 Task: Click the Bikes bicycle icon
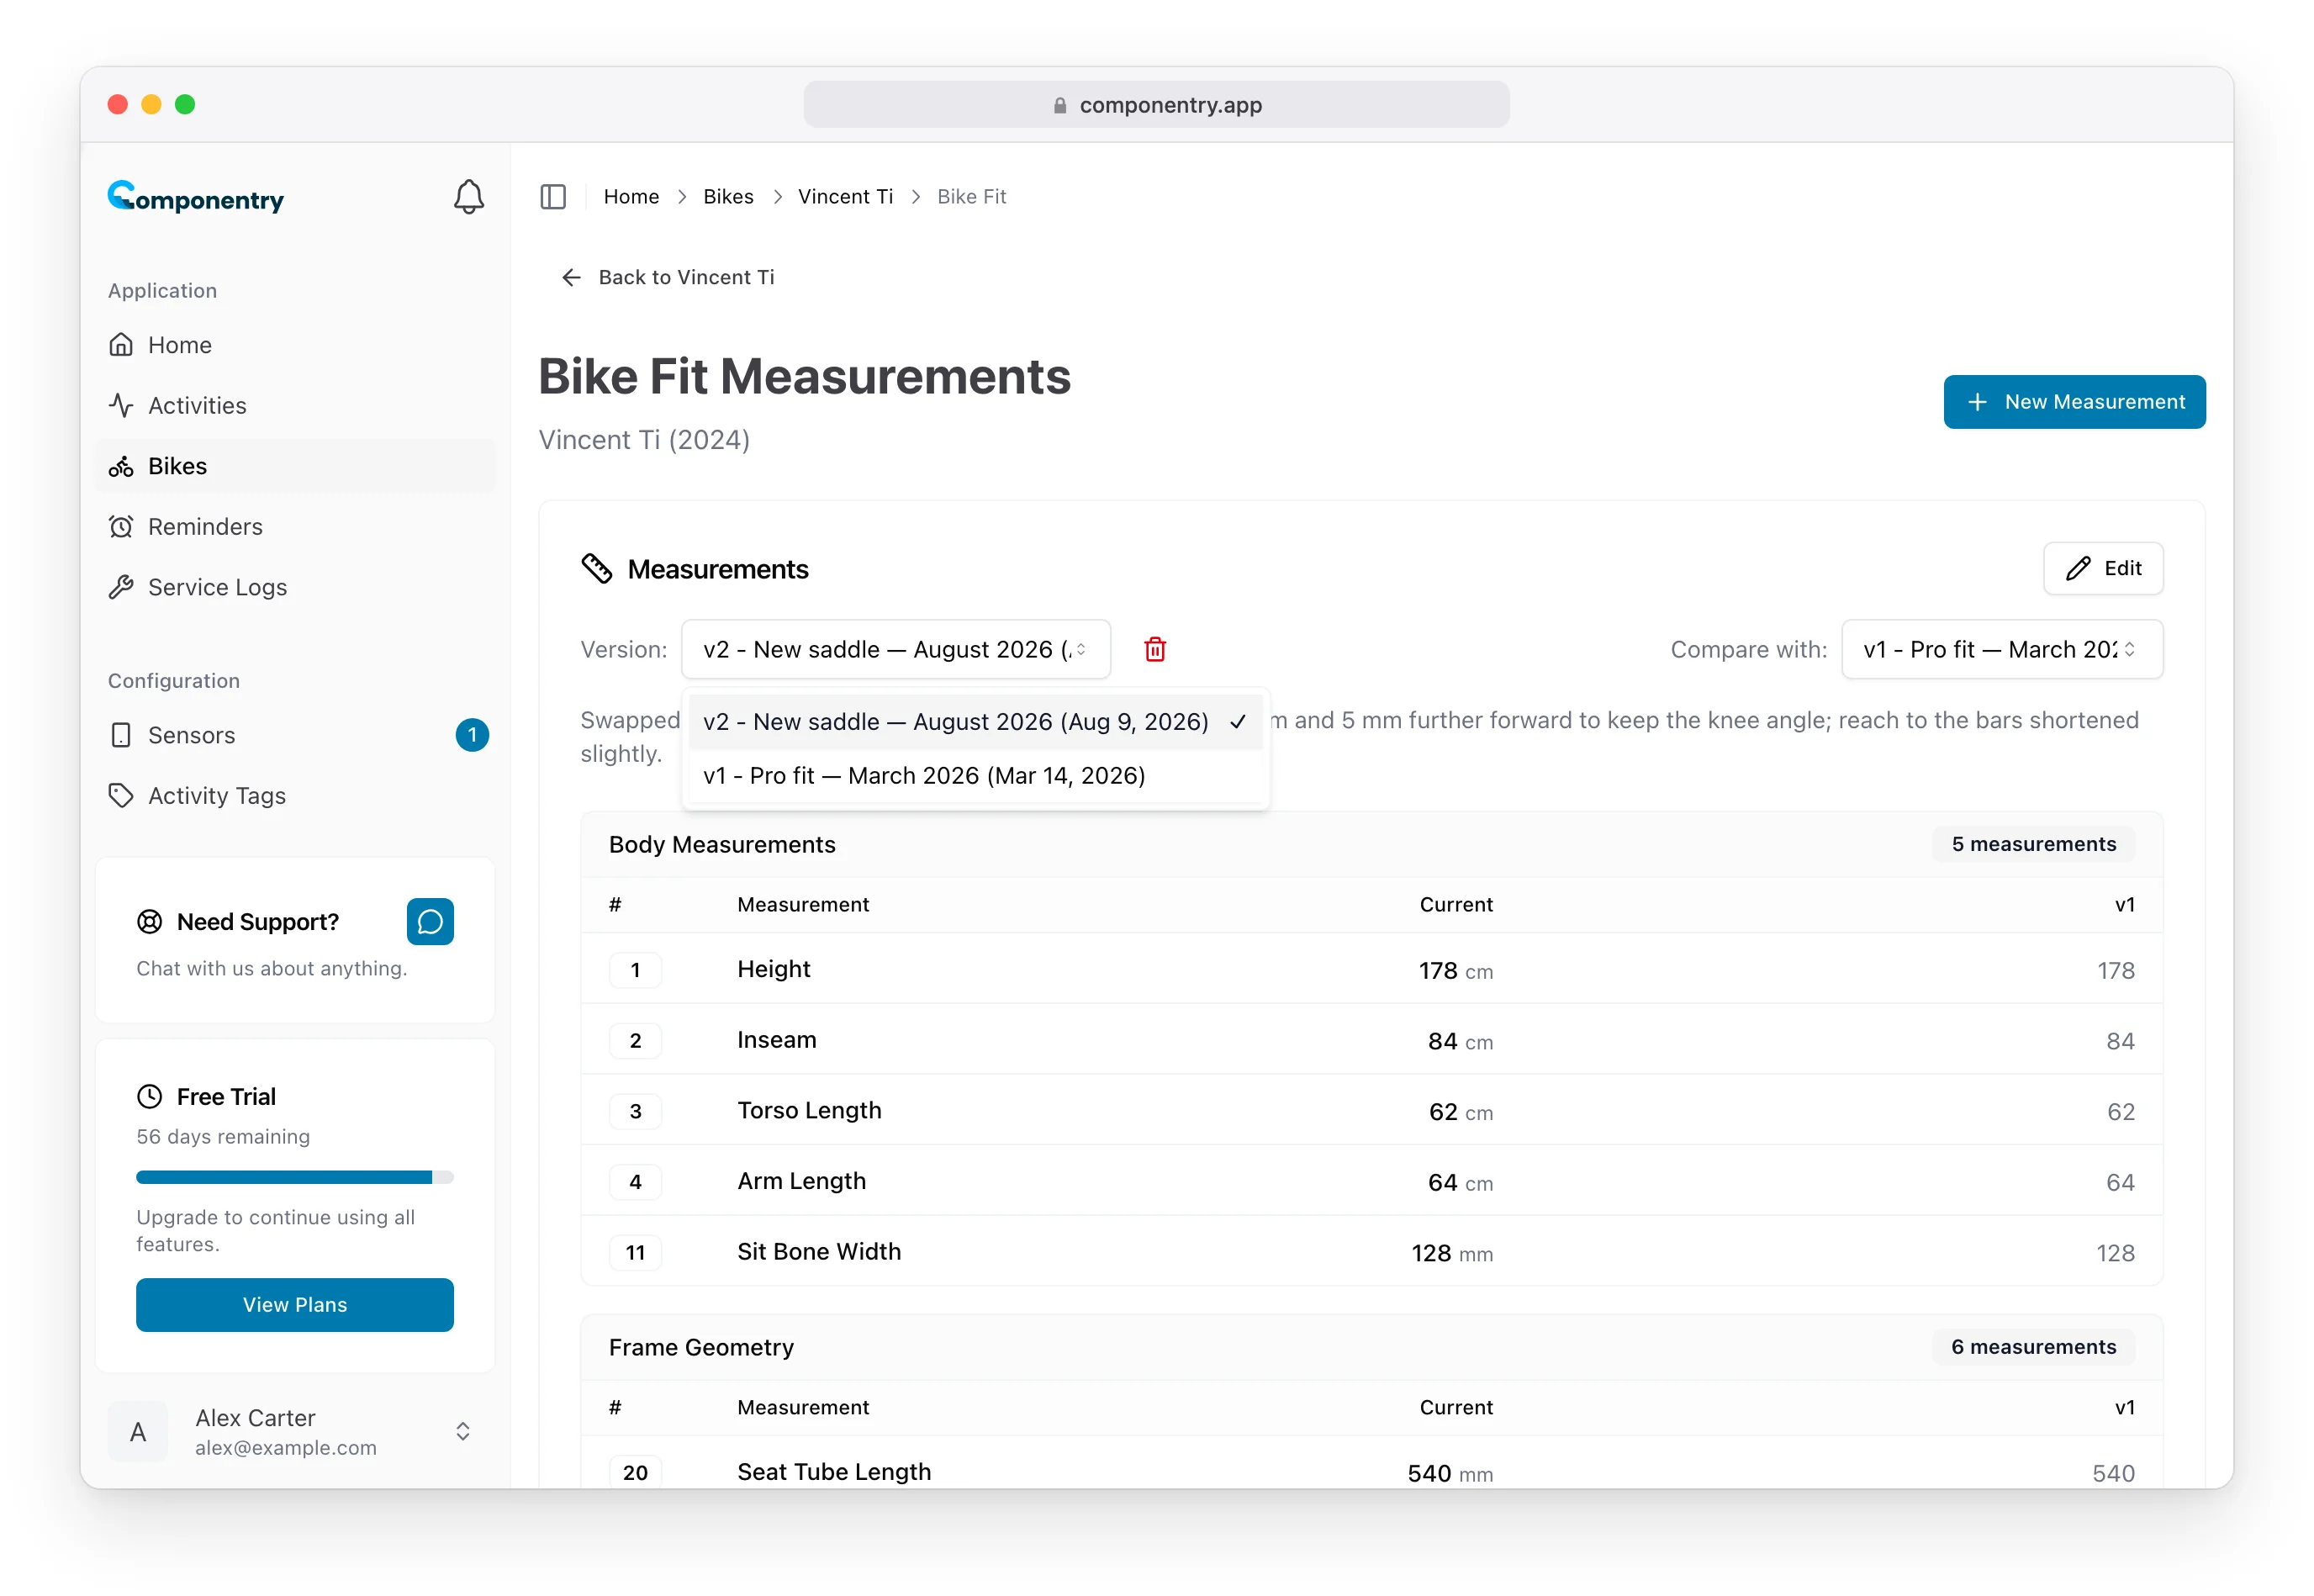pos(121,466)
